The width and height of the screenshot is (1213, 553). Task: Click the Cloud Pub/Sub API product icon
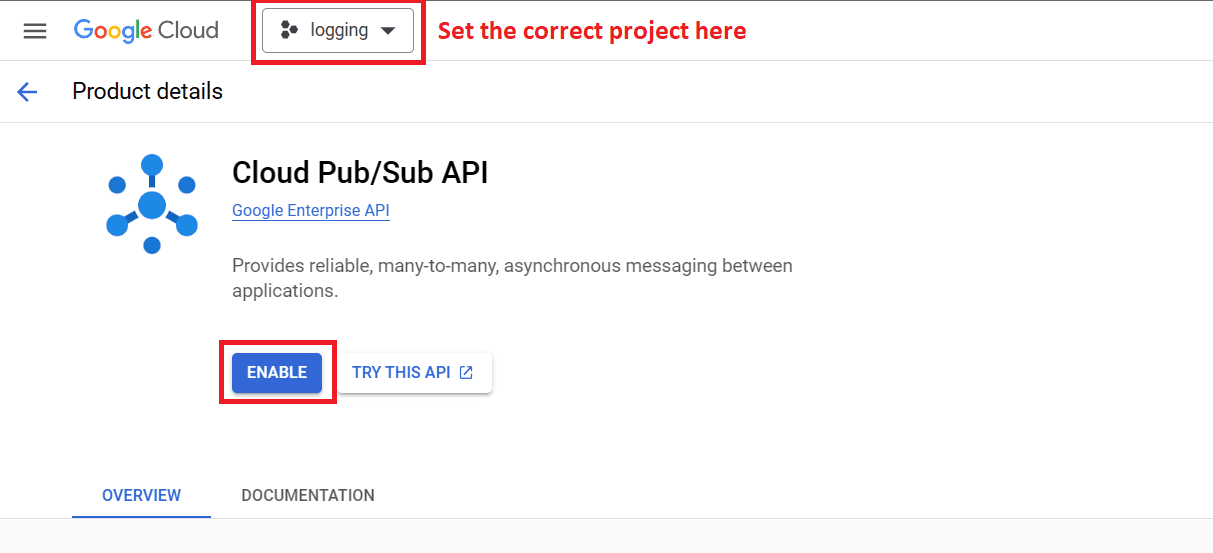(152, 204)
